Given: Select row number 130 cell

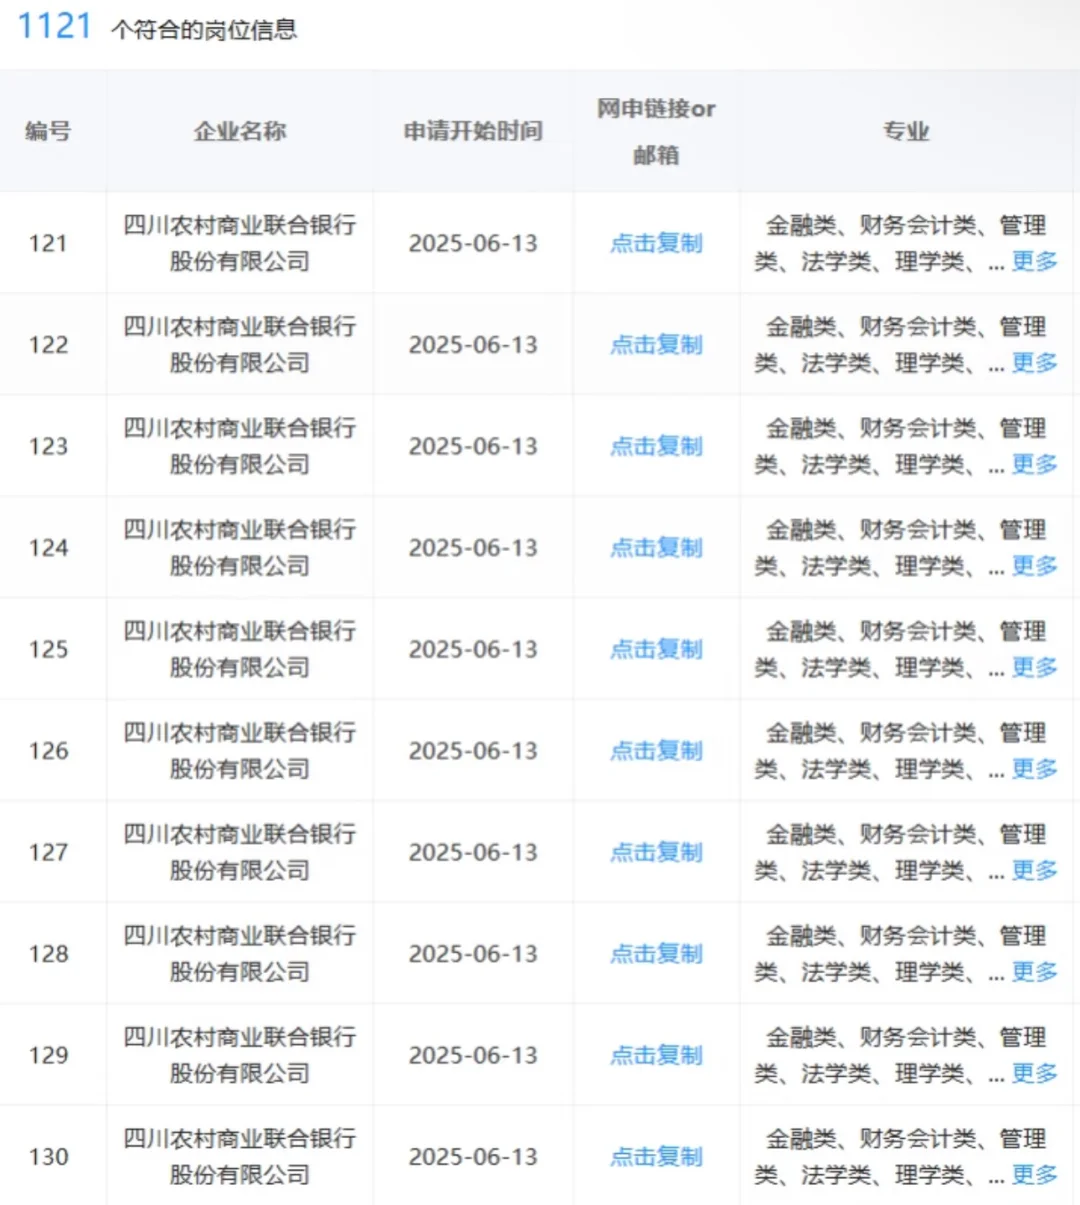Looking at the screenshot, I should 48,1157.
